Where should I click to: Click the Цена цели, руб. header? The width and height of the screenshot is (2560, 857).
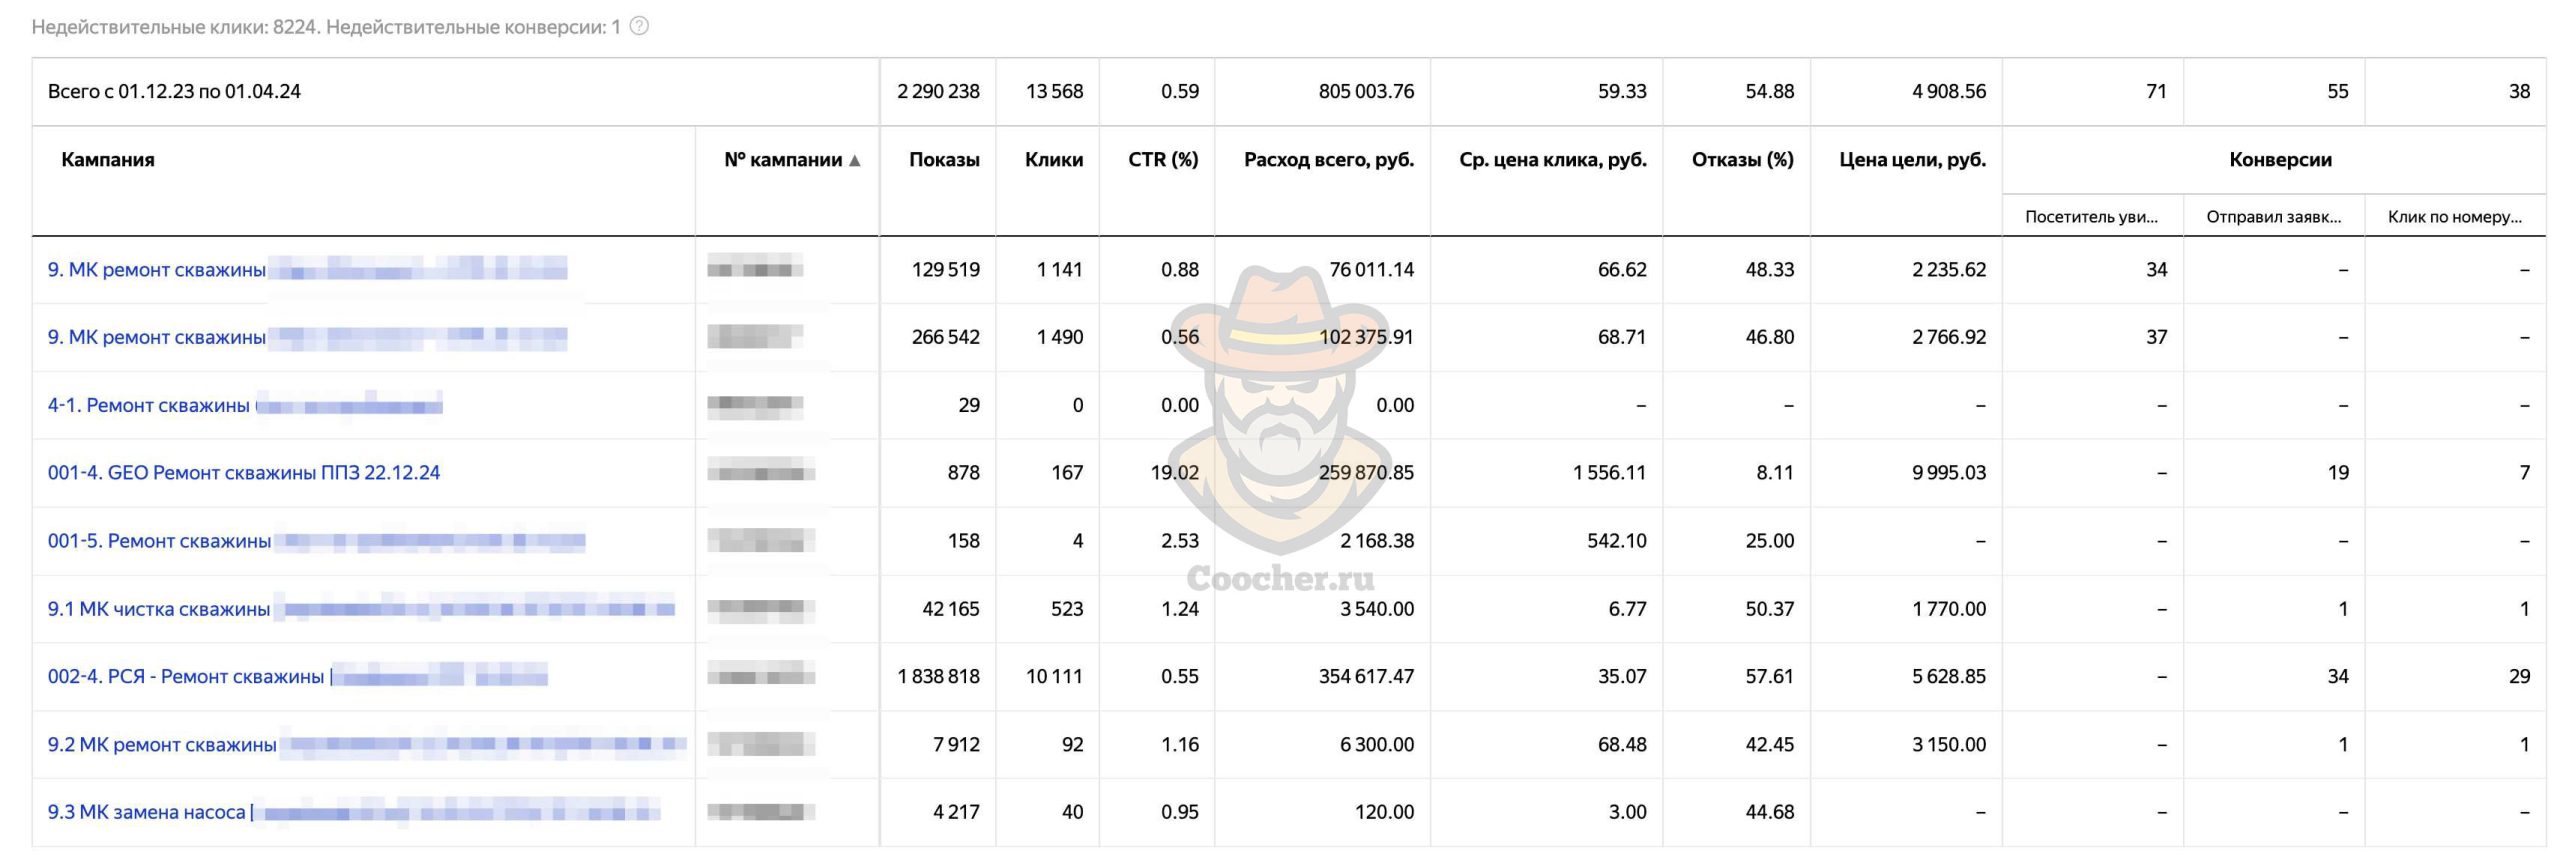coord(1912,160)
